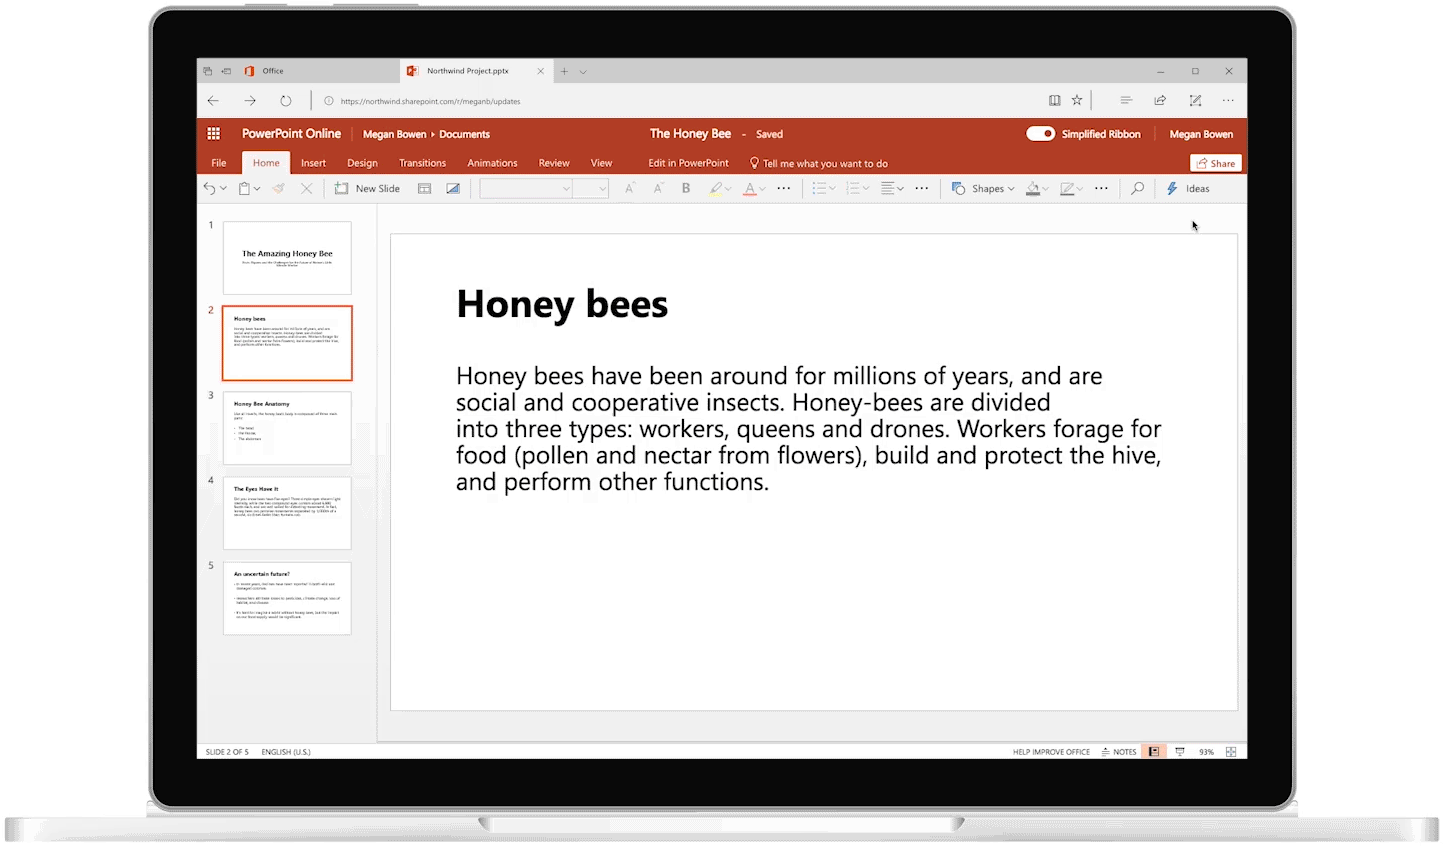Toggle the Notes pane in status bar

[x=1119, y=752]
